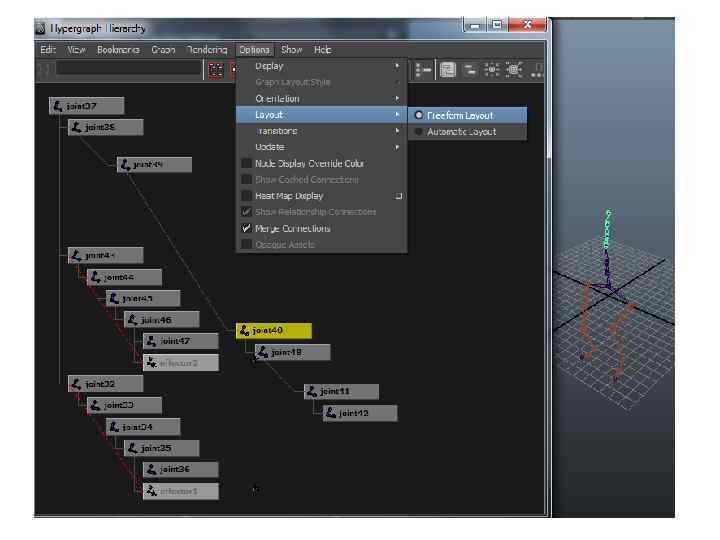Open the Help menu
The width and height of the screenshot is (720, 540).
322,50
